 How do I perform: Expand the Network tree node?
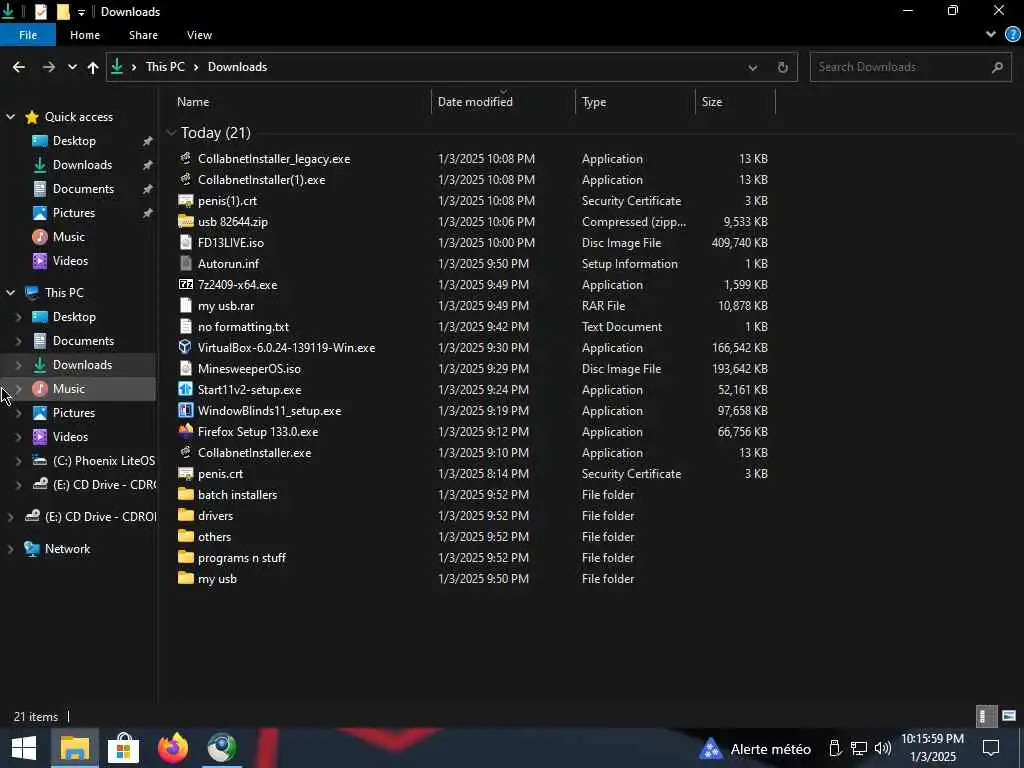(x=10, y=549)
